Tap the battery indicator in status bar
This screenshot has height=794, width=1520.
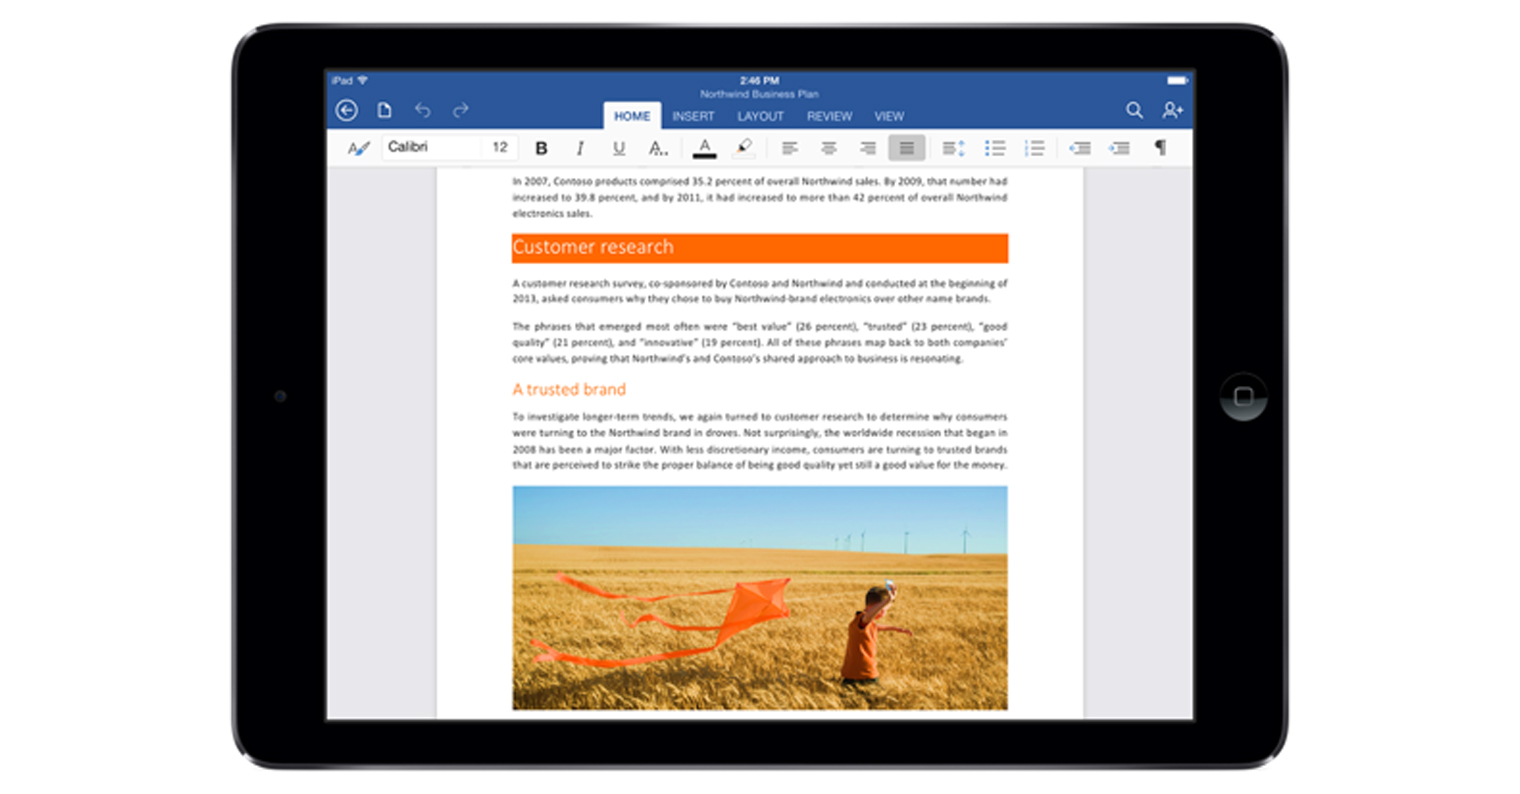(1177, 80)
